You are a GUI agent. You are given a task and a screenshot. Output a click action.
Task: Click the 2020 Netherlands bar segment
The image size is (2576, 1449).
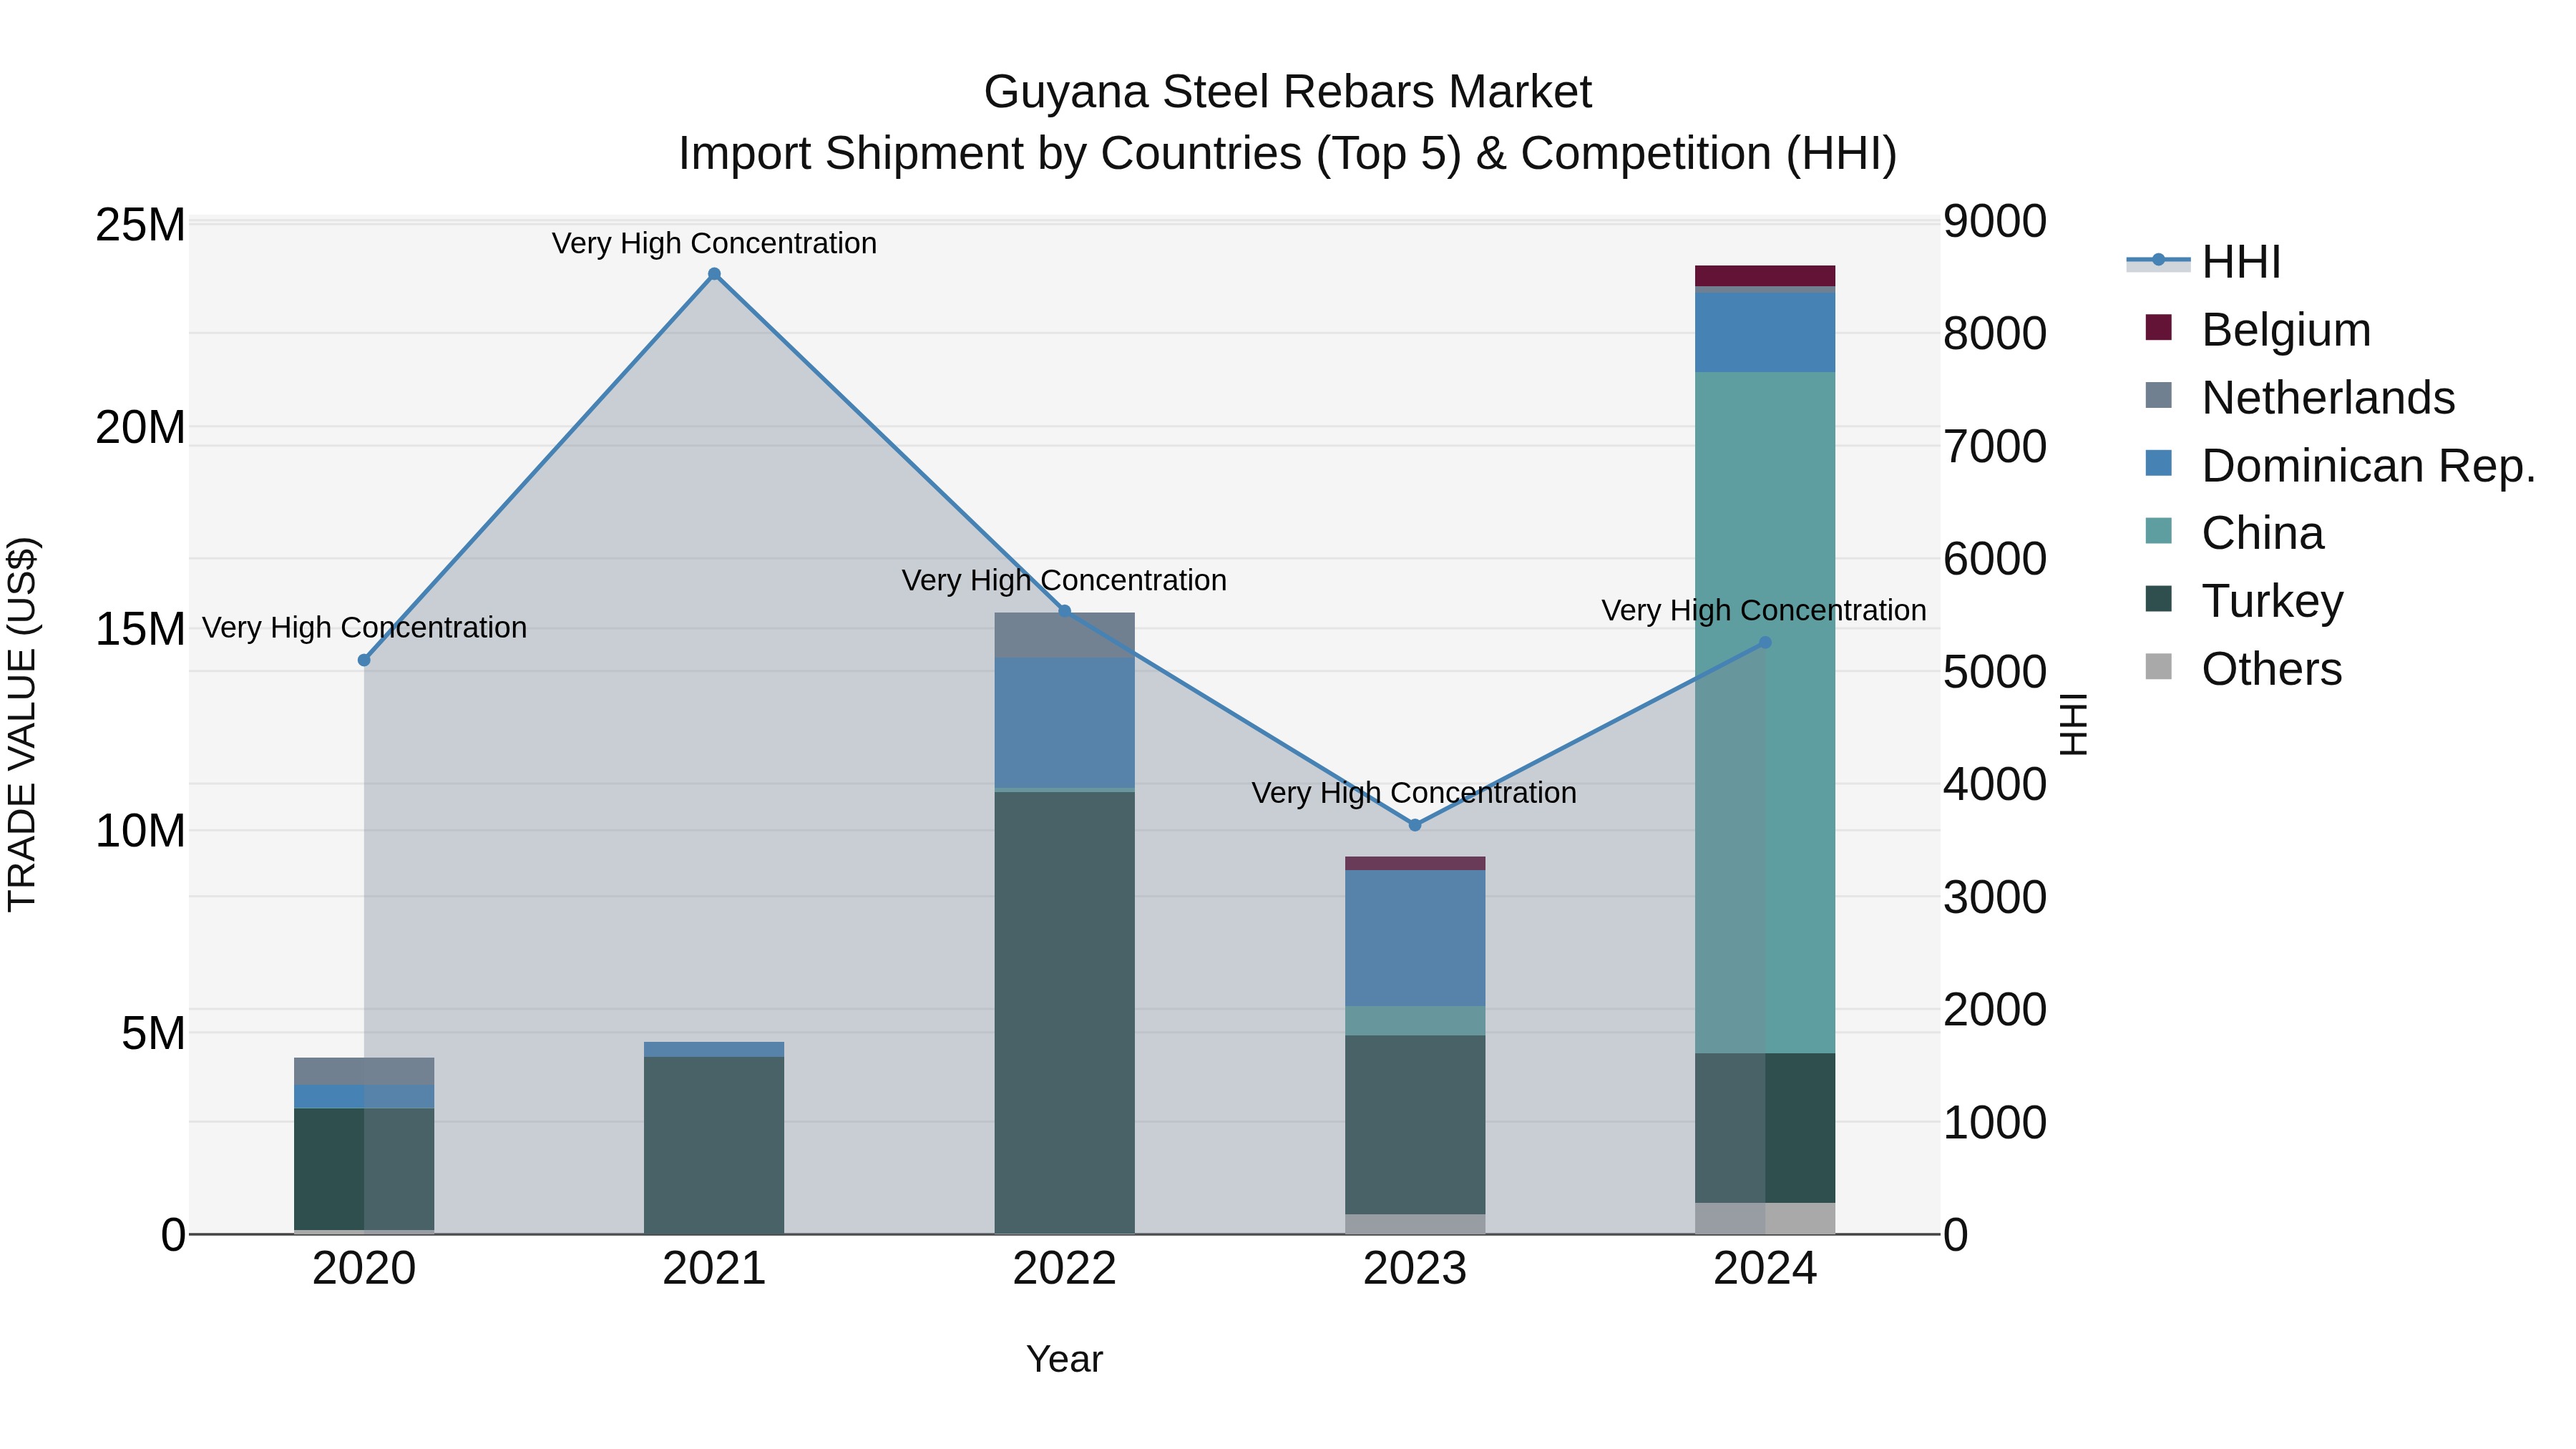click(364, 1071)
